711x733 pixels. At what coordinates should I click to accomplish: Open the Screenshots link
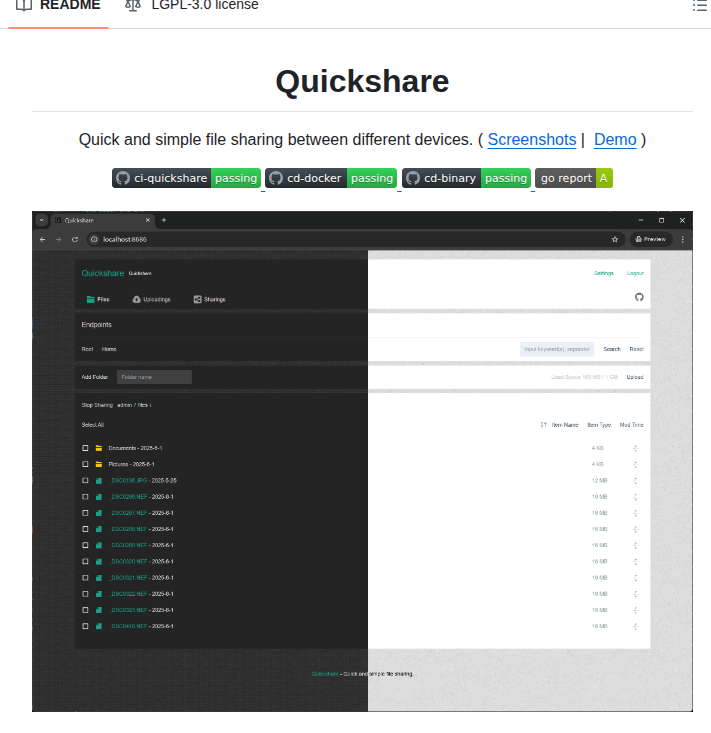click(531, 139)
